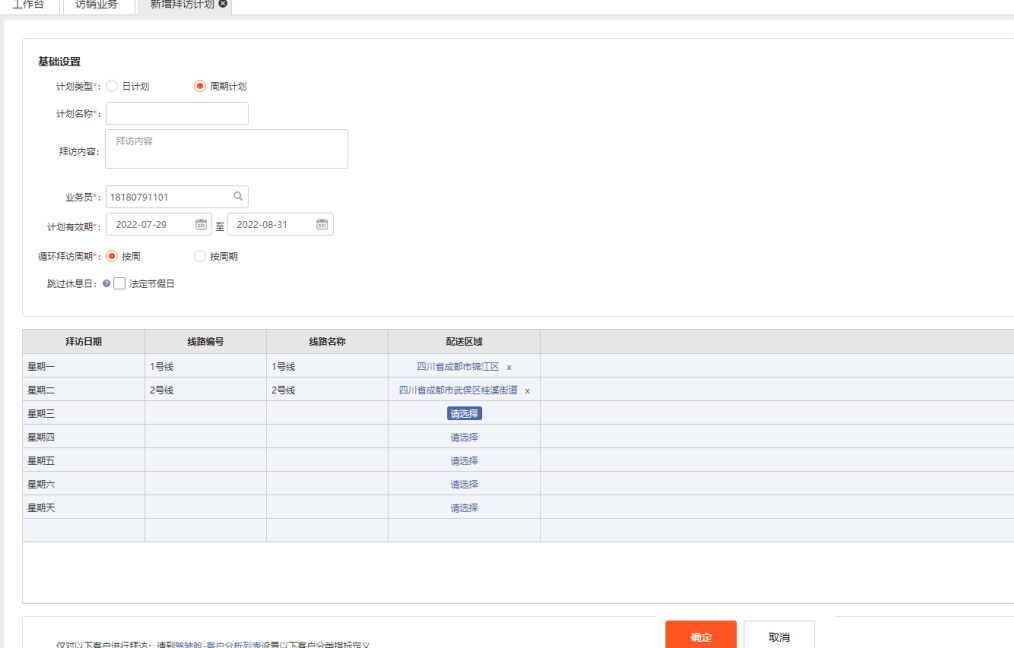This screenshot has width=1014, height=648.
Task: Click the 计划名称 input field
Action: tap(177, 113)
